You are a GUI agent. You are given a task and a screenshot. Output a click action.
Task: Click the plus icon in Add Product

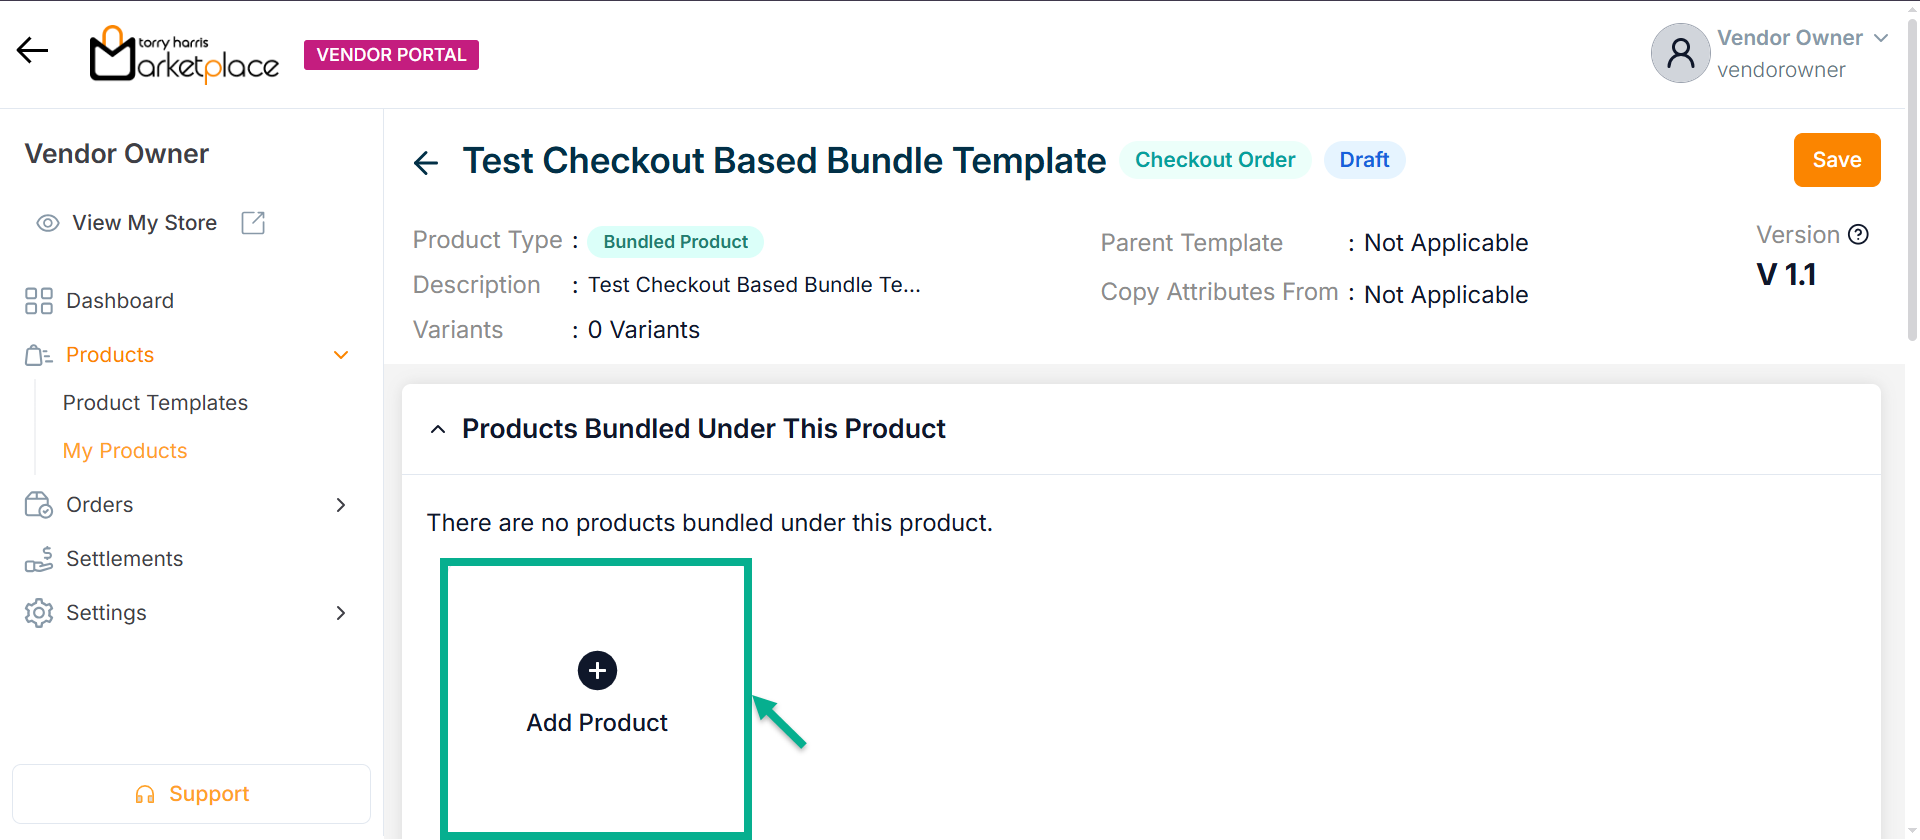click(x=597, y=671)
